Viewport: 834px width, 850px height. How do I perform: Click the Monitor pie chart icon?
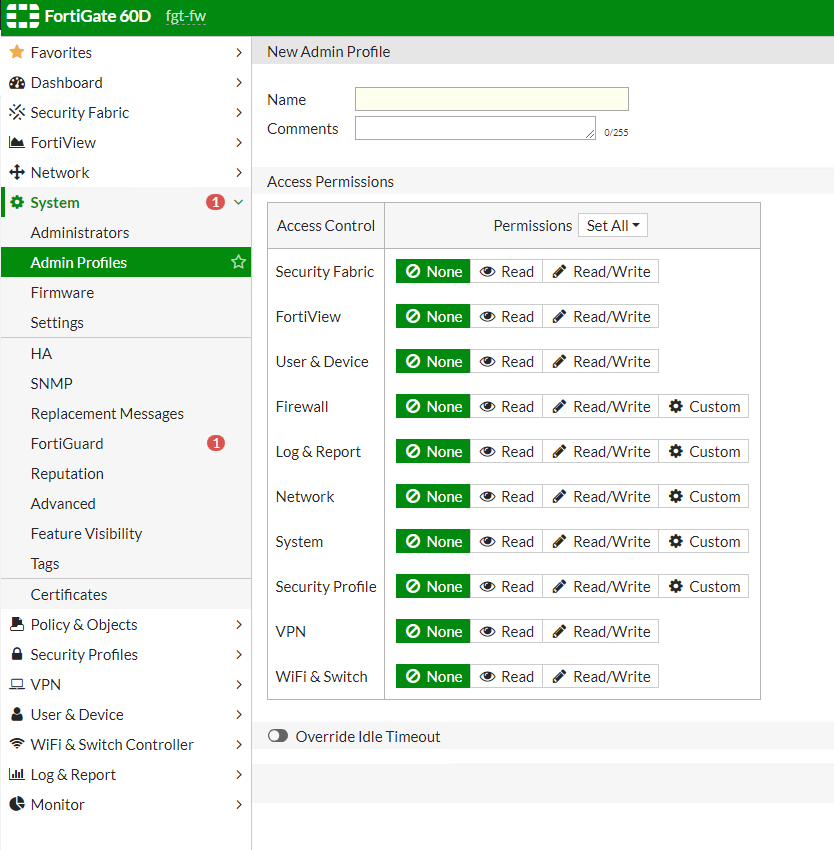click(x=16, y=804)
